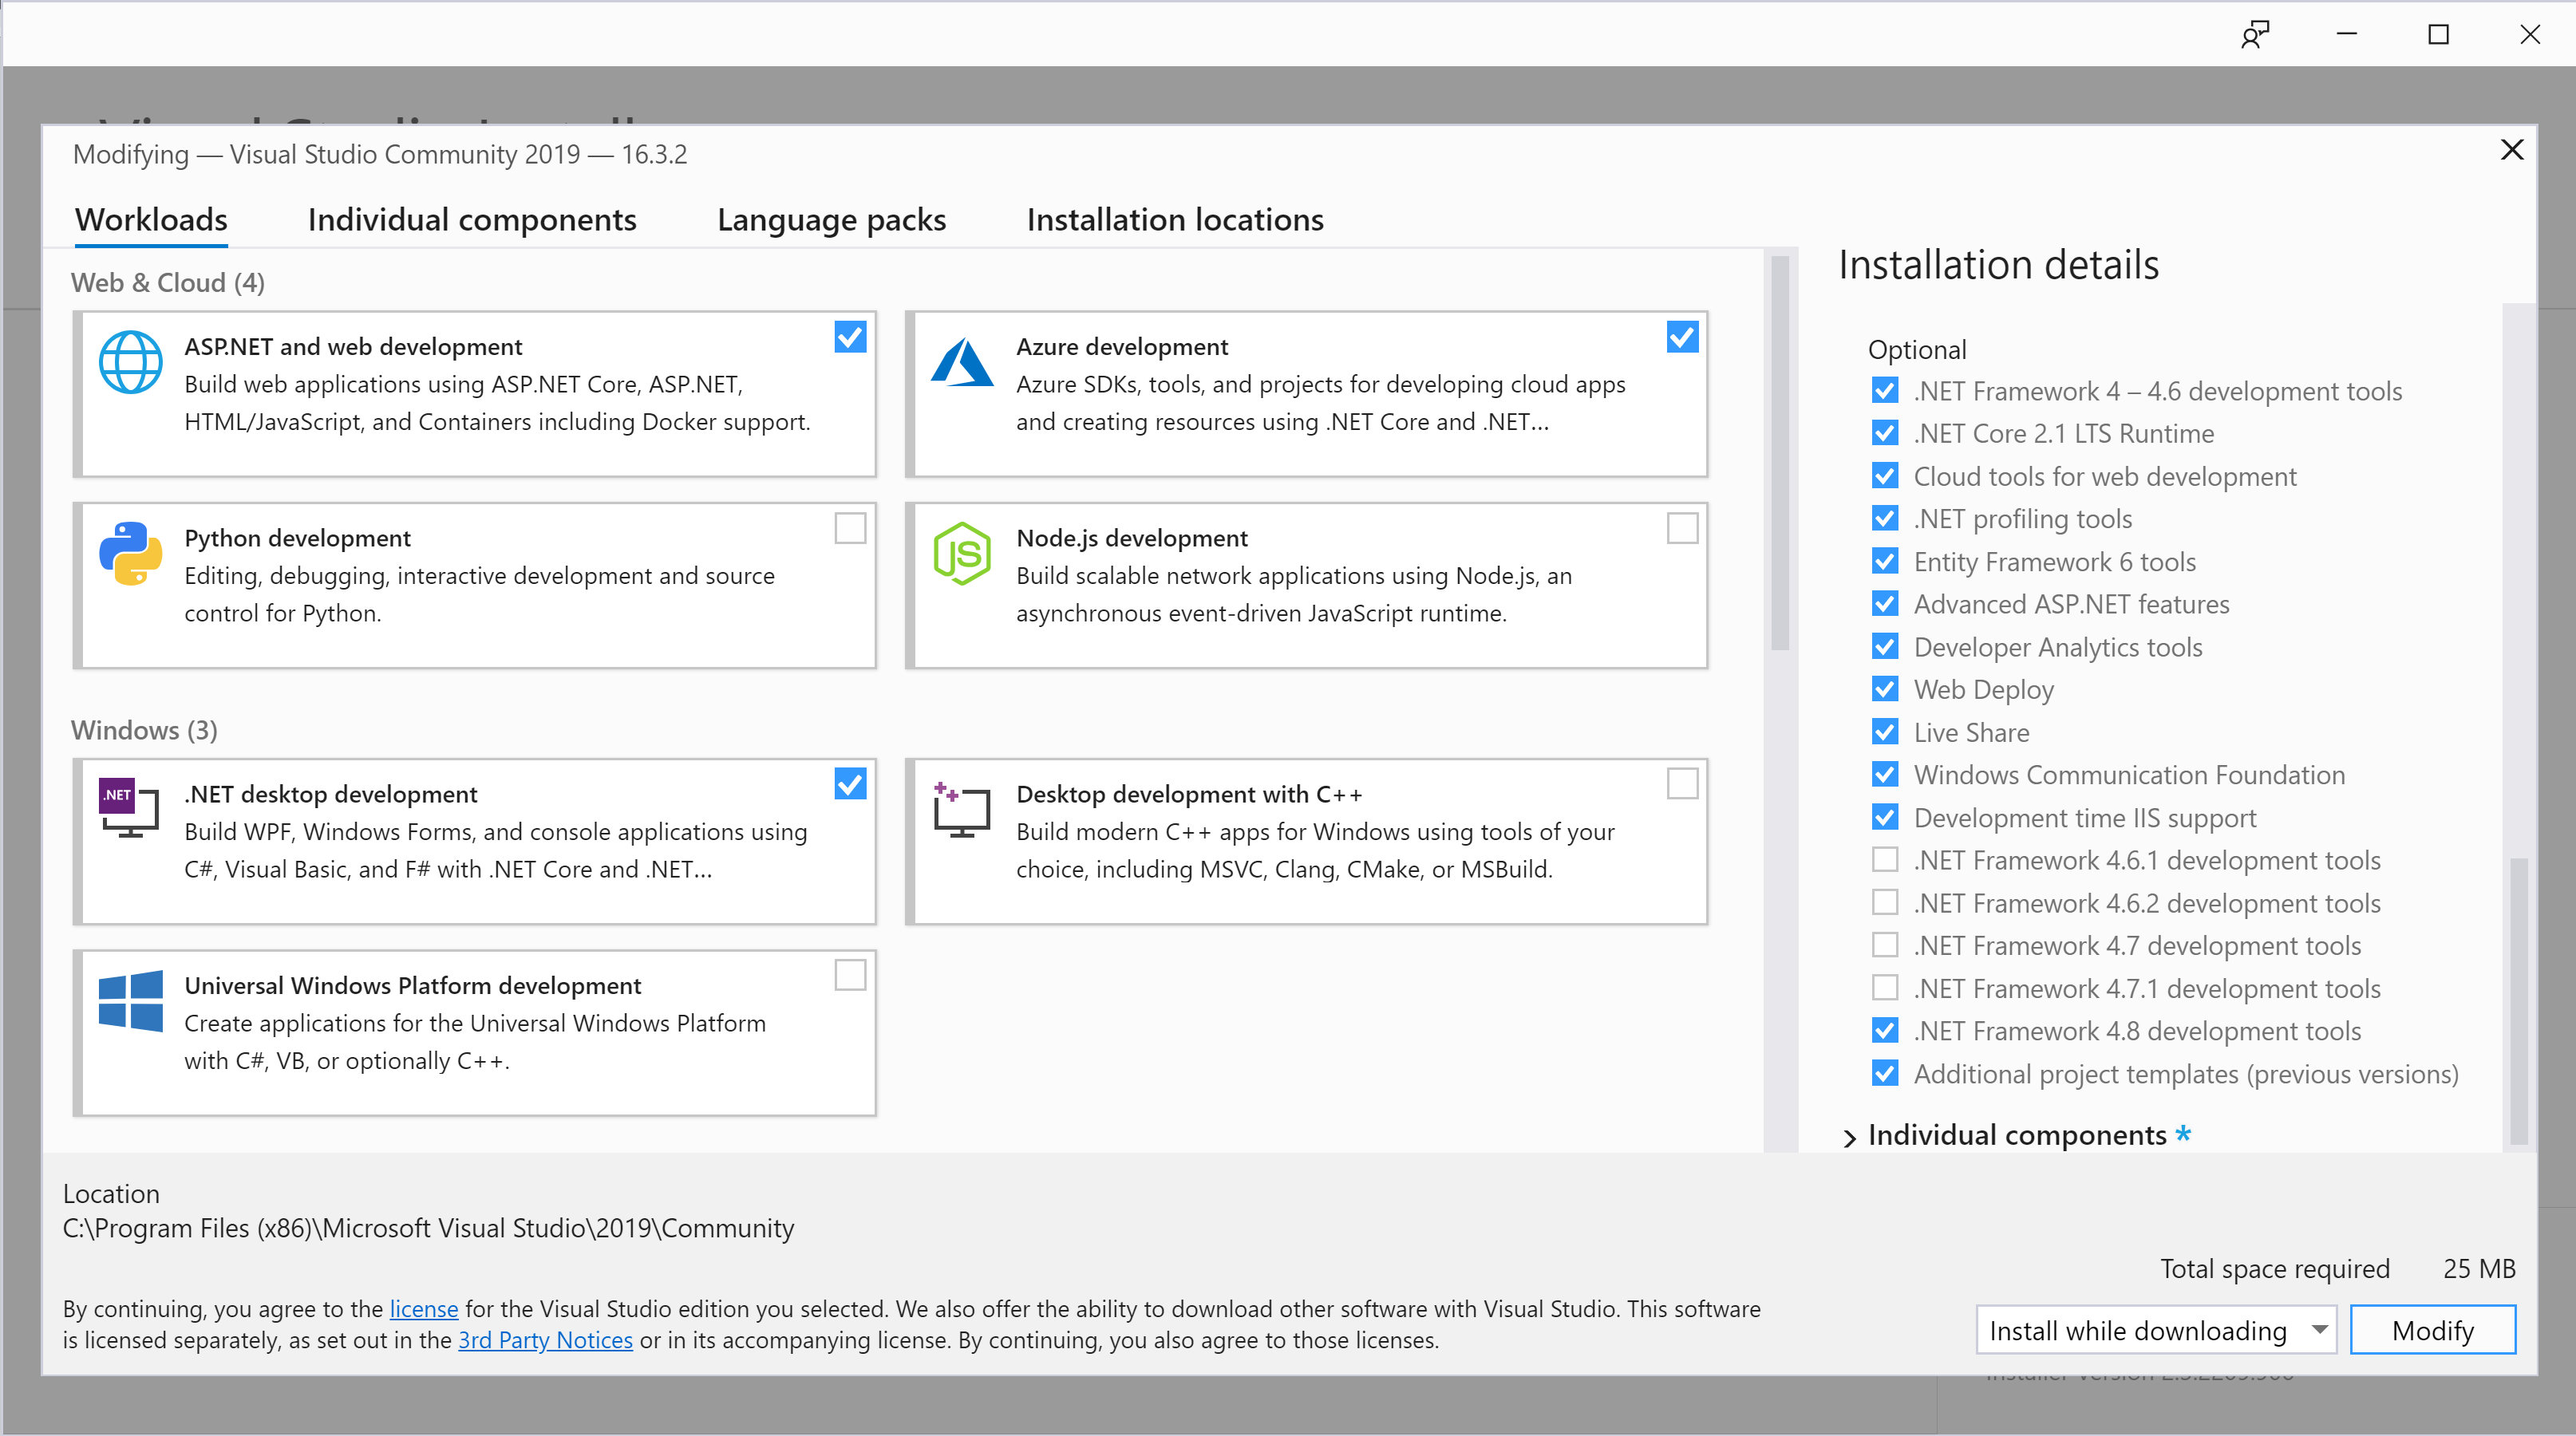Check .NET Framework 4.7 development tools
The image size is (2576, 1436).
pos(1885,945)
